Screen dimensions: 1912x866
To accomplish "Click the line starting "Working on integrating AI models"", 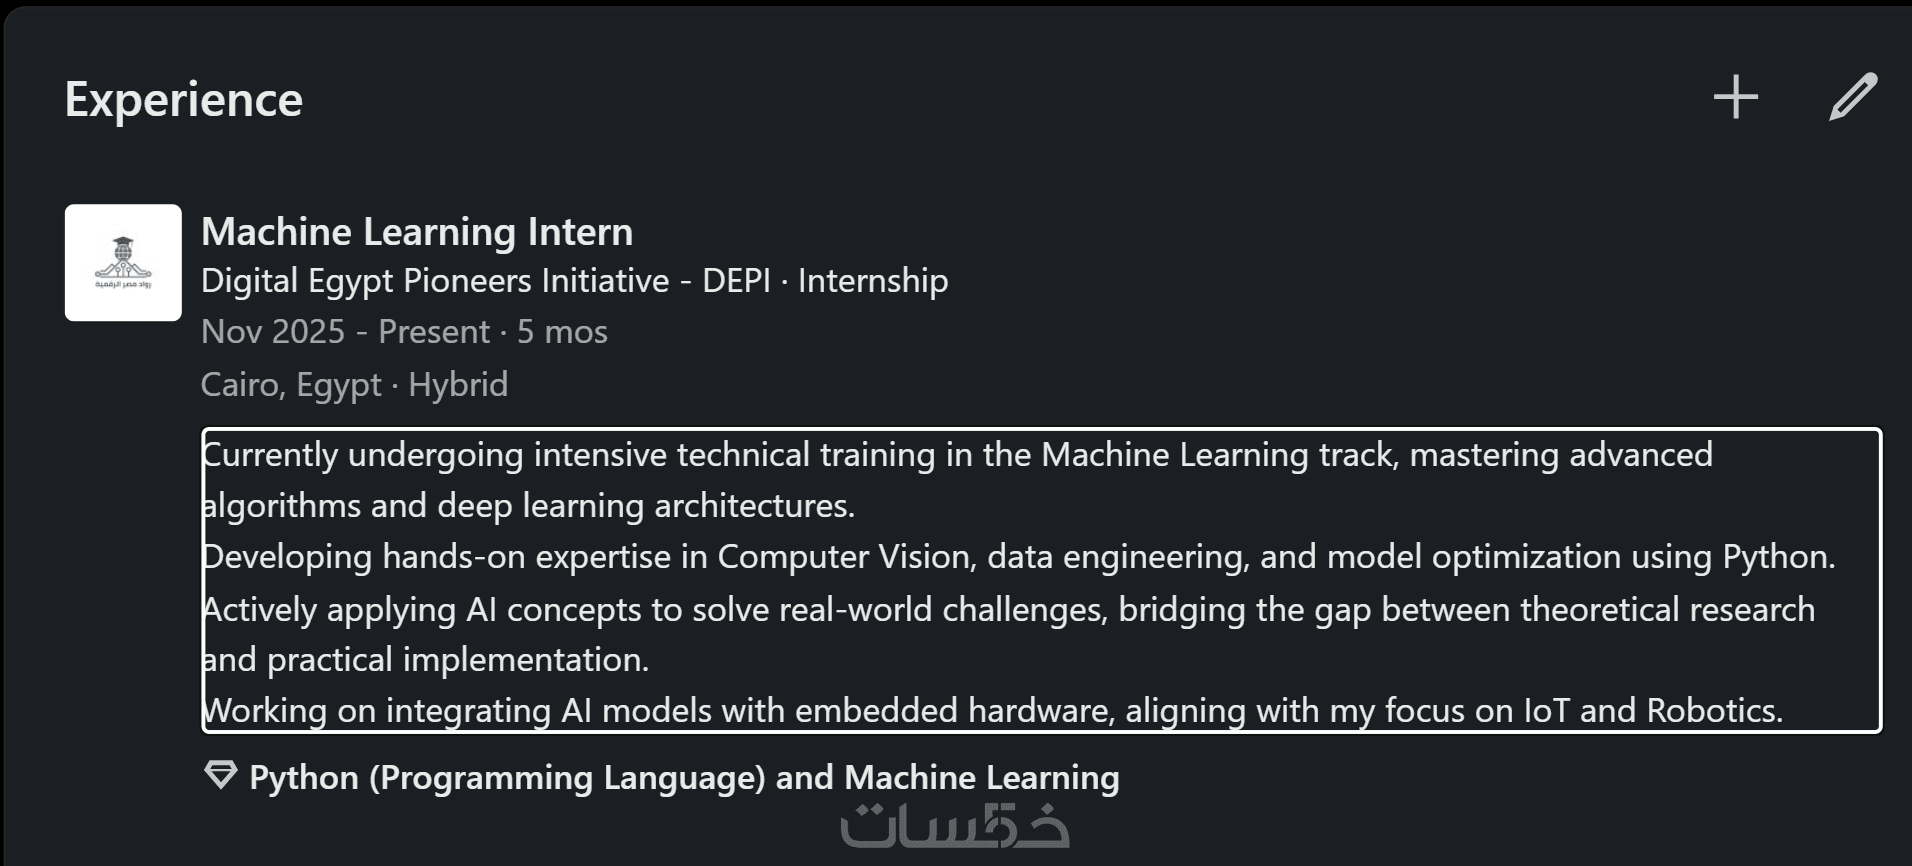I will pos(992,711).
